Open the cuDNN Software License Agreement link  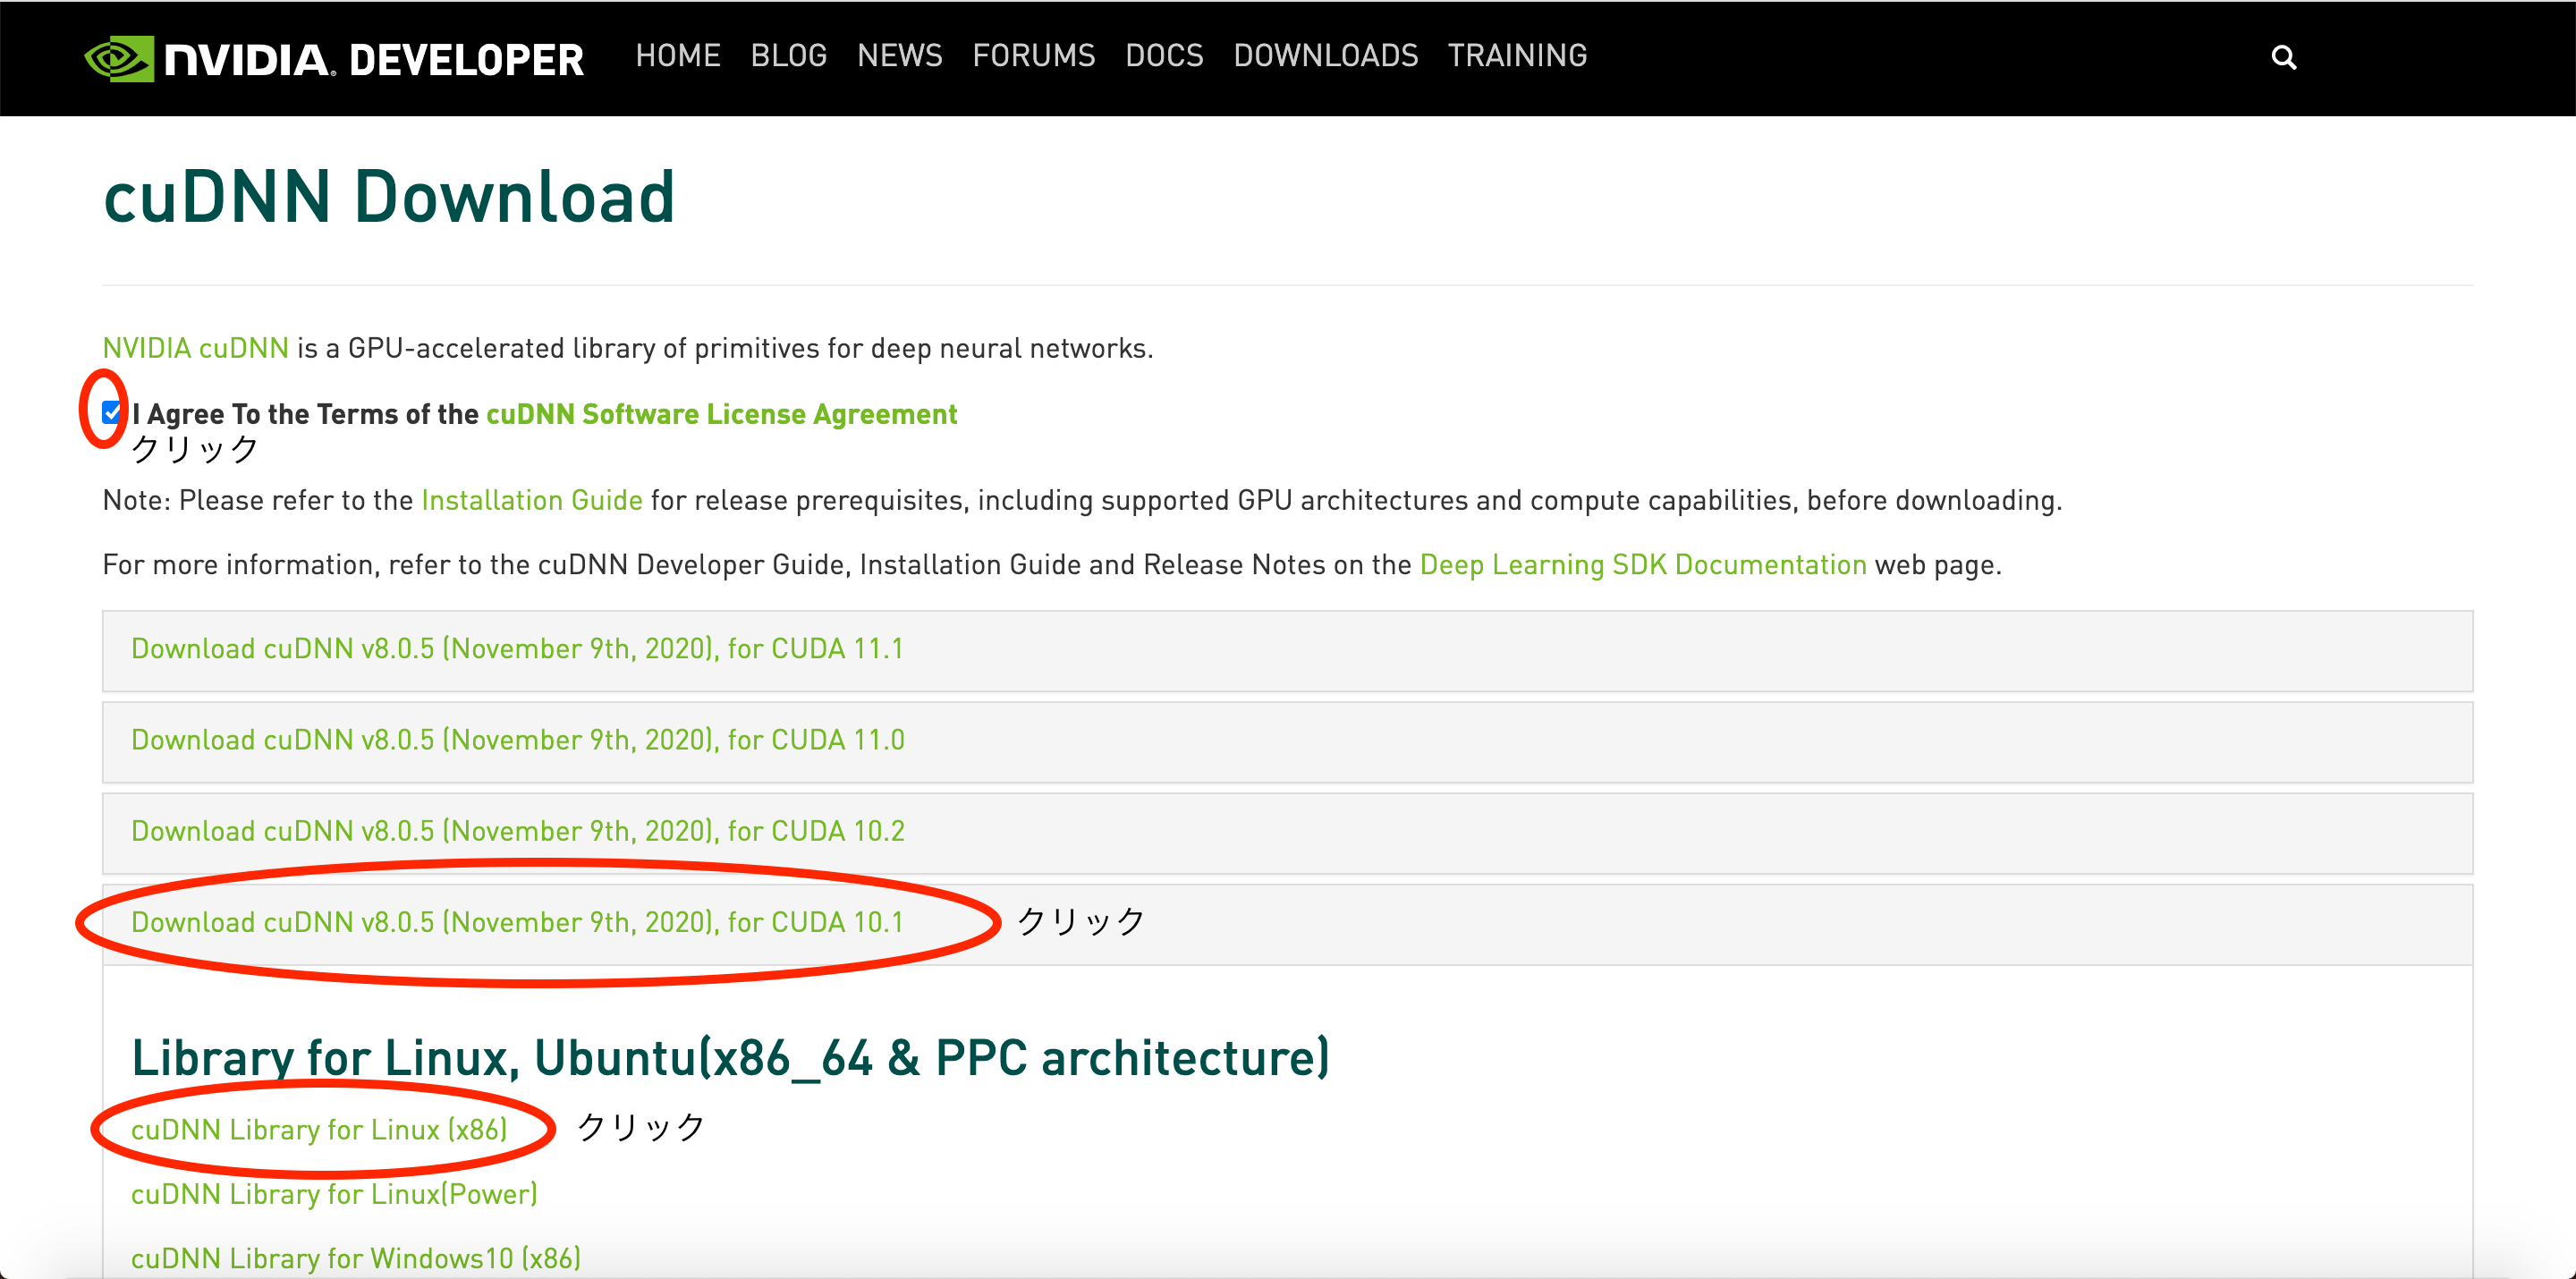pyautogui.click(x=721, y=413)
